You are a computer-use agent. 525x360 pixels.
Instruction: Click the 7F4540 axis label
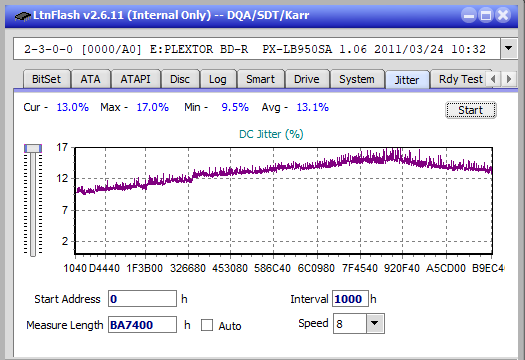pos(360,268)
